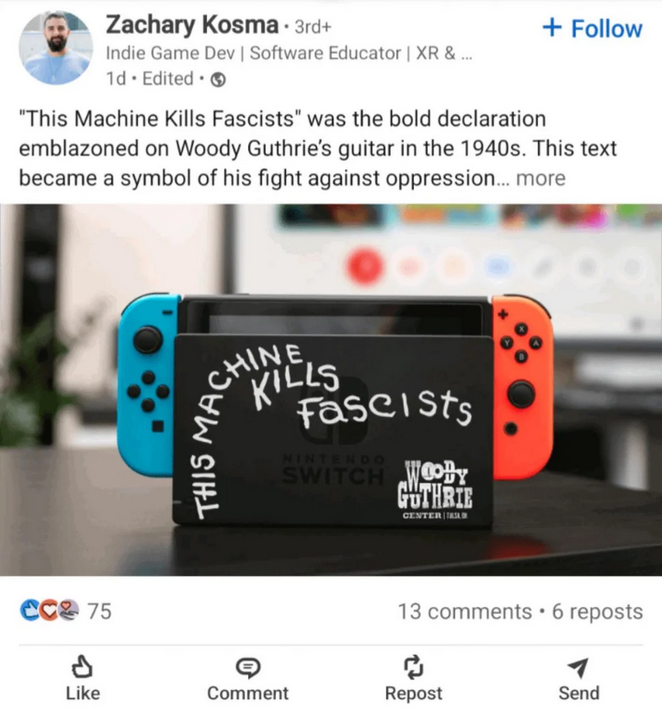
Task: Click the Send paper plane icon
Action: pyautogui.click(x=578, y=668)
